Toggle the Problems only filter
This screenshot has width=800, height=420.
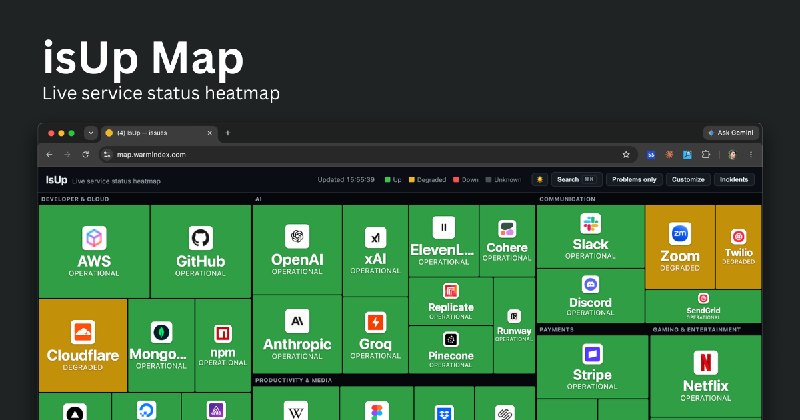[x=634, y=180]
